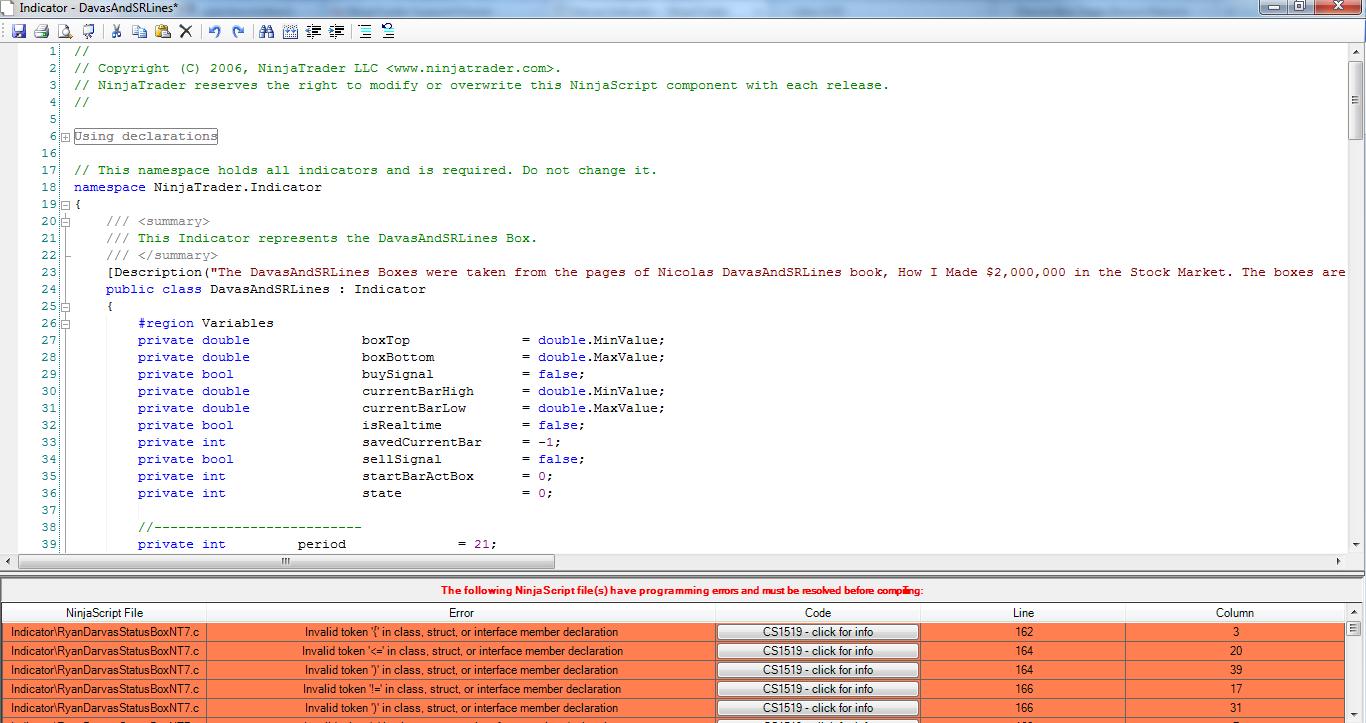Screen dimensions: 1366x723
Task: Undo the last edit
Action: pyautogui.click(x=214, y=31)
